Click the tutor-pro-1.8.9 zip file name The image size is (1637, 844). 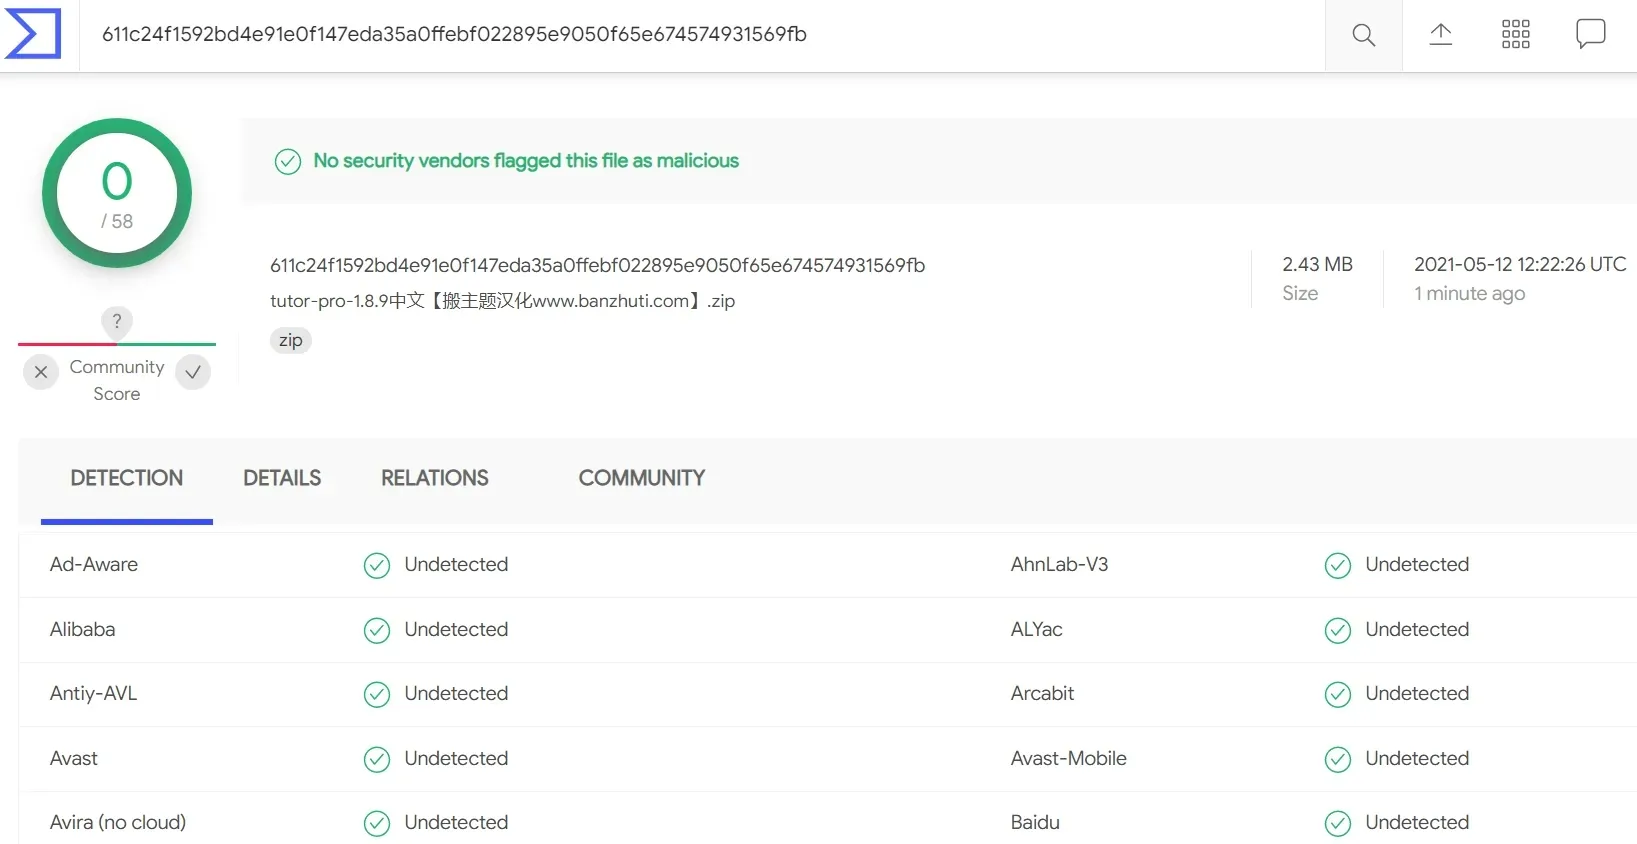click(502, 301)
